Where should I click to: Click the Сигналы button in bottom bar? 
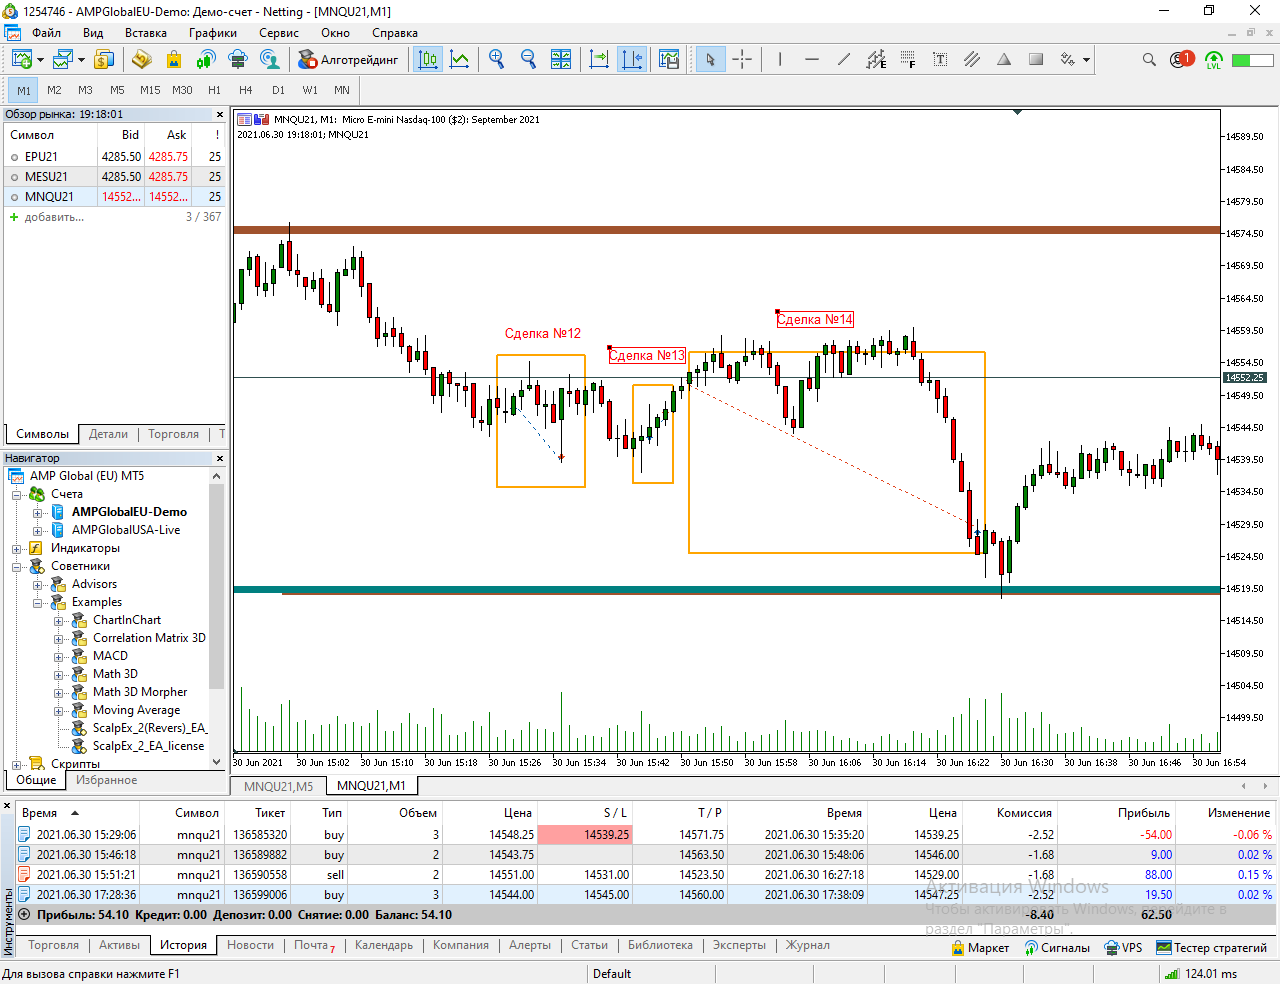coord(1057,948)
